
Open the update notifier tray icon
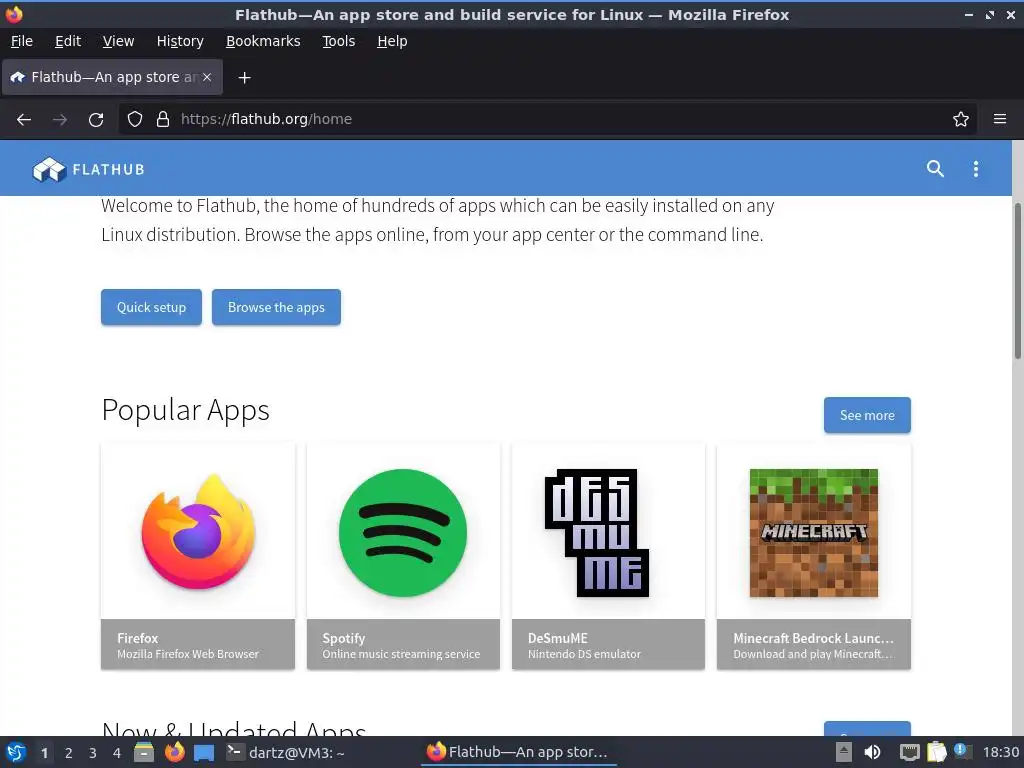(961, 751)
